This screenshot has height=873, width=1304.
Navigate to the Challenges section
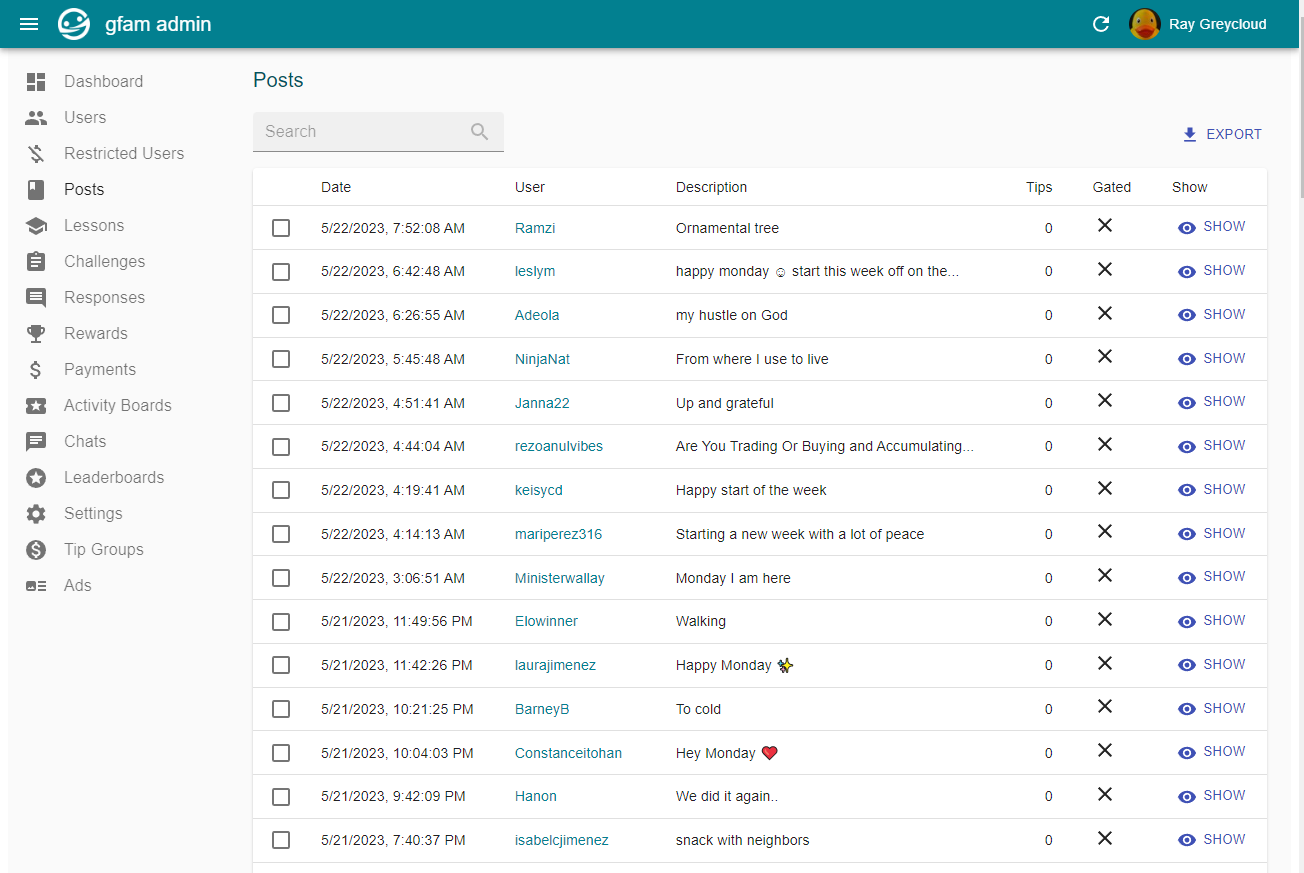[x=104, y=262]
